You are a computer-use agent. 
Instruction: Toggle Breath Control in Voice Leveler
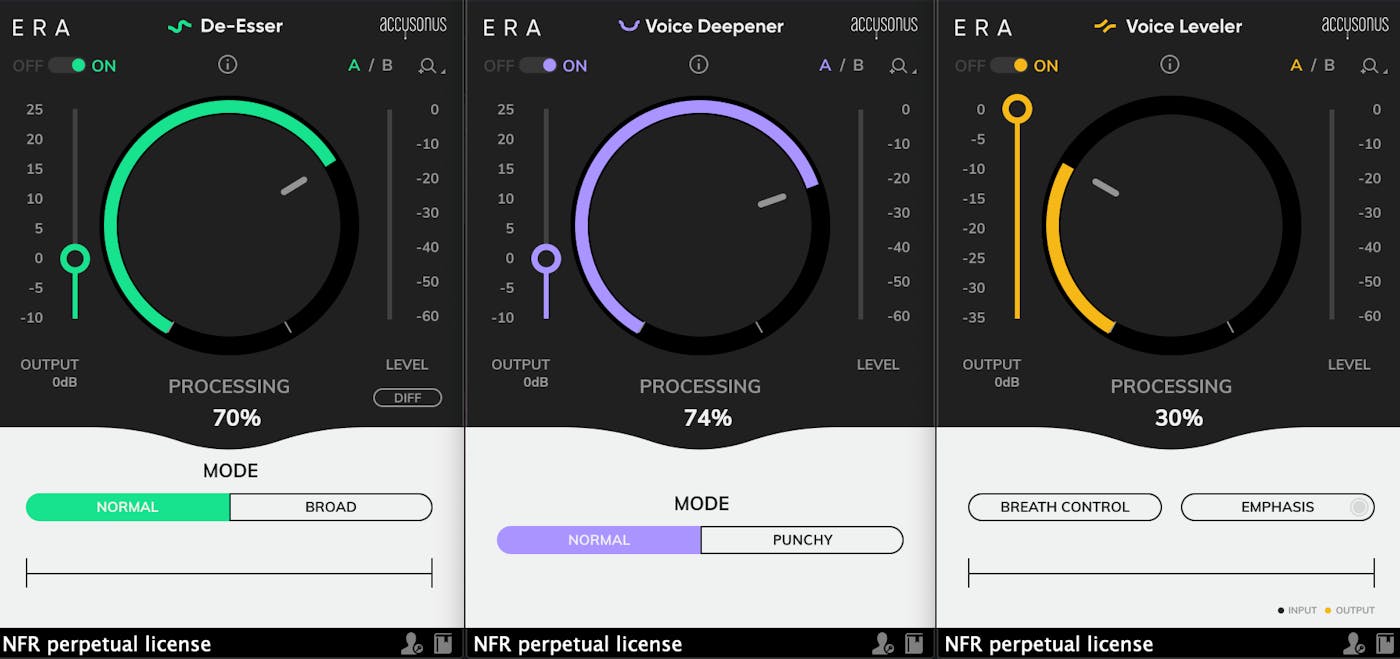(x=1065, y=507)
